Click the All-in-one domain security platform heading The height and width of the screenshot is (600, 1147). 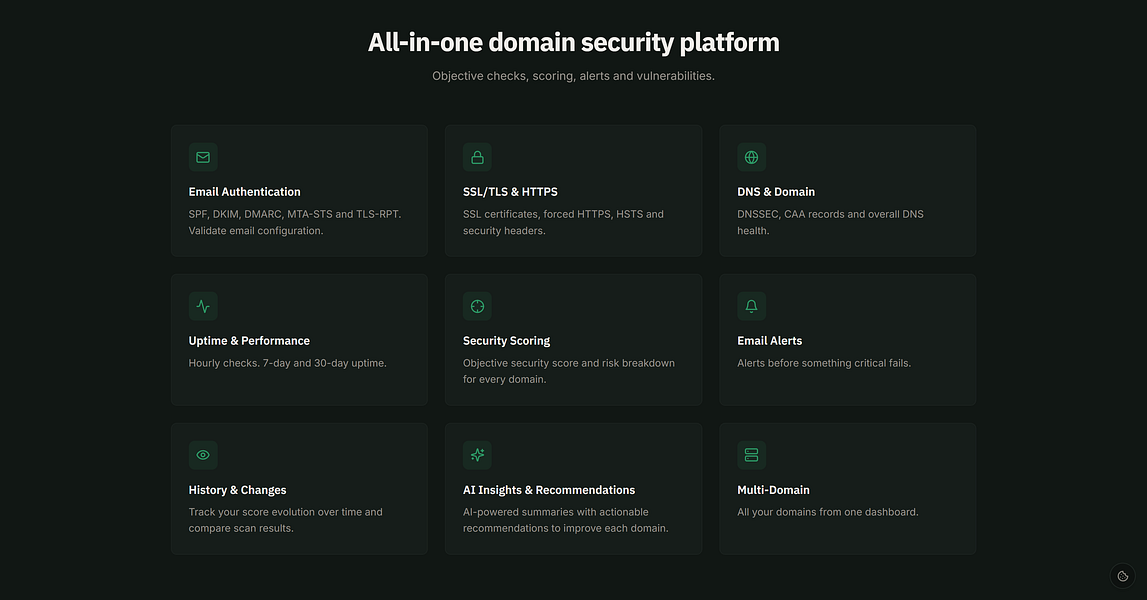(x=574, y=42)
